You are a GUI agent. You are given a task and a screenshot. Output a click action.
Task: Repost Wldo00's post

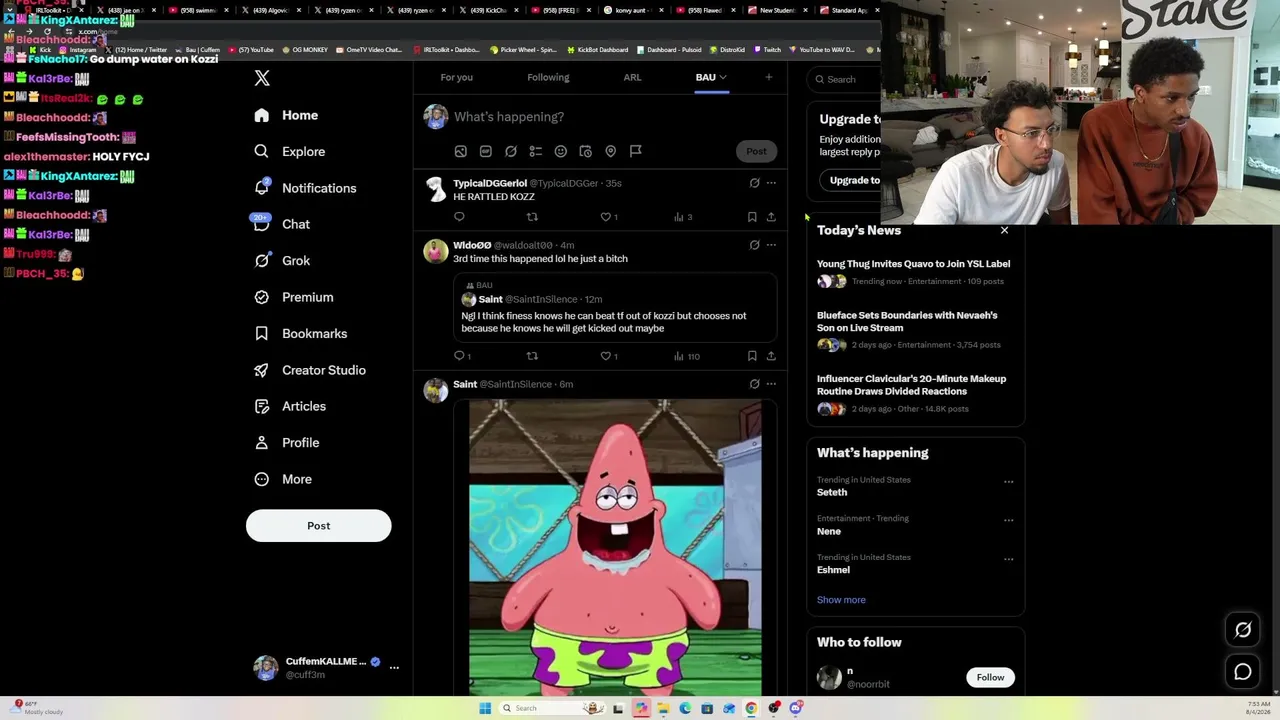point(532,356)
